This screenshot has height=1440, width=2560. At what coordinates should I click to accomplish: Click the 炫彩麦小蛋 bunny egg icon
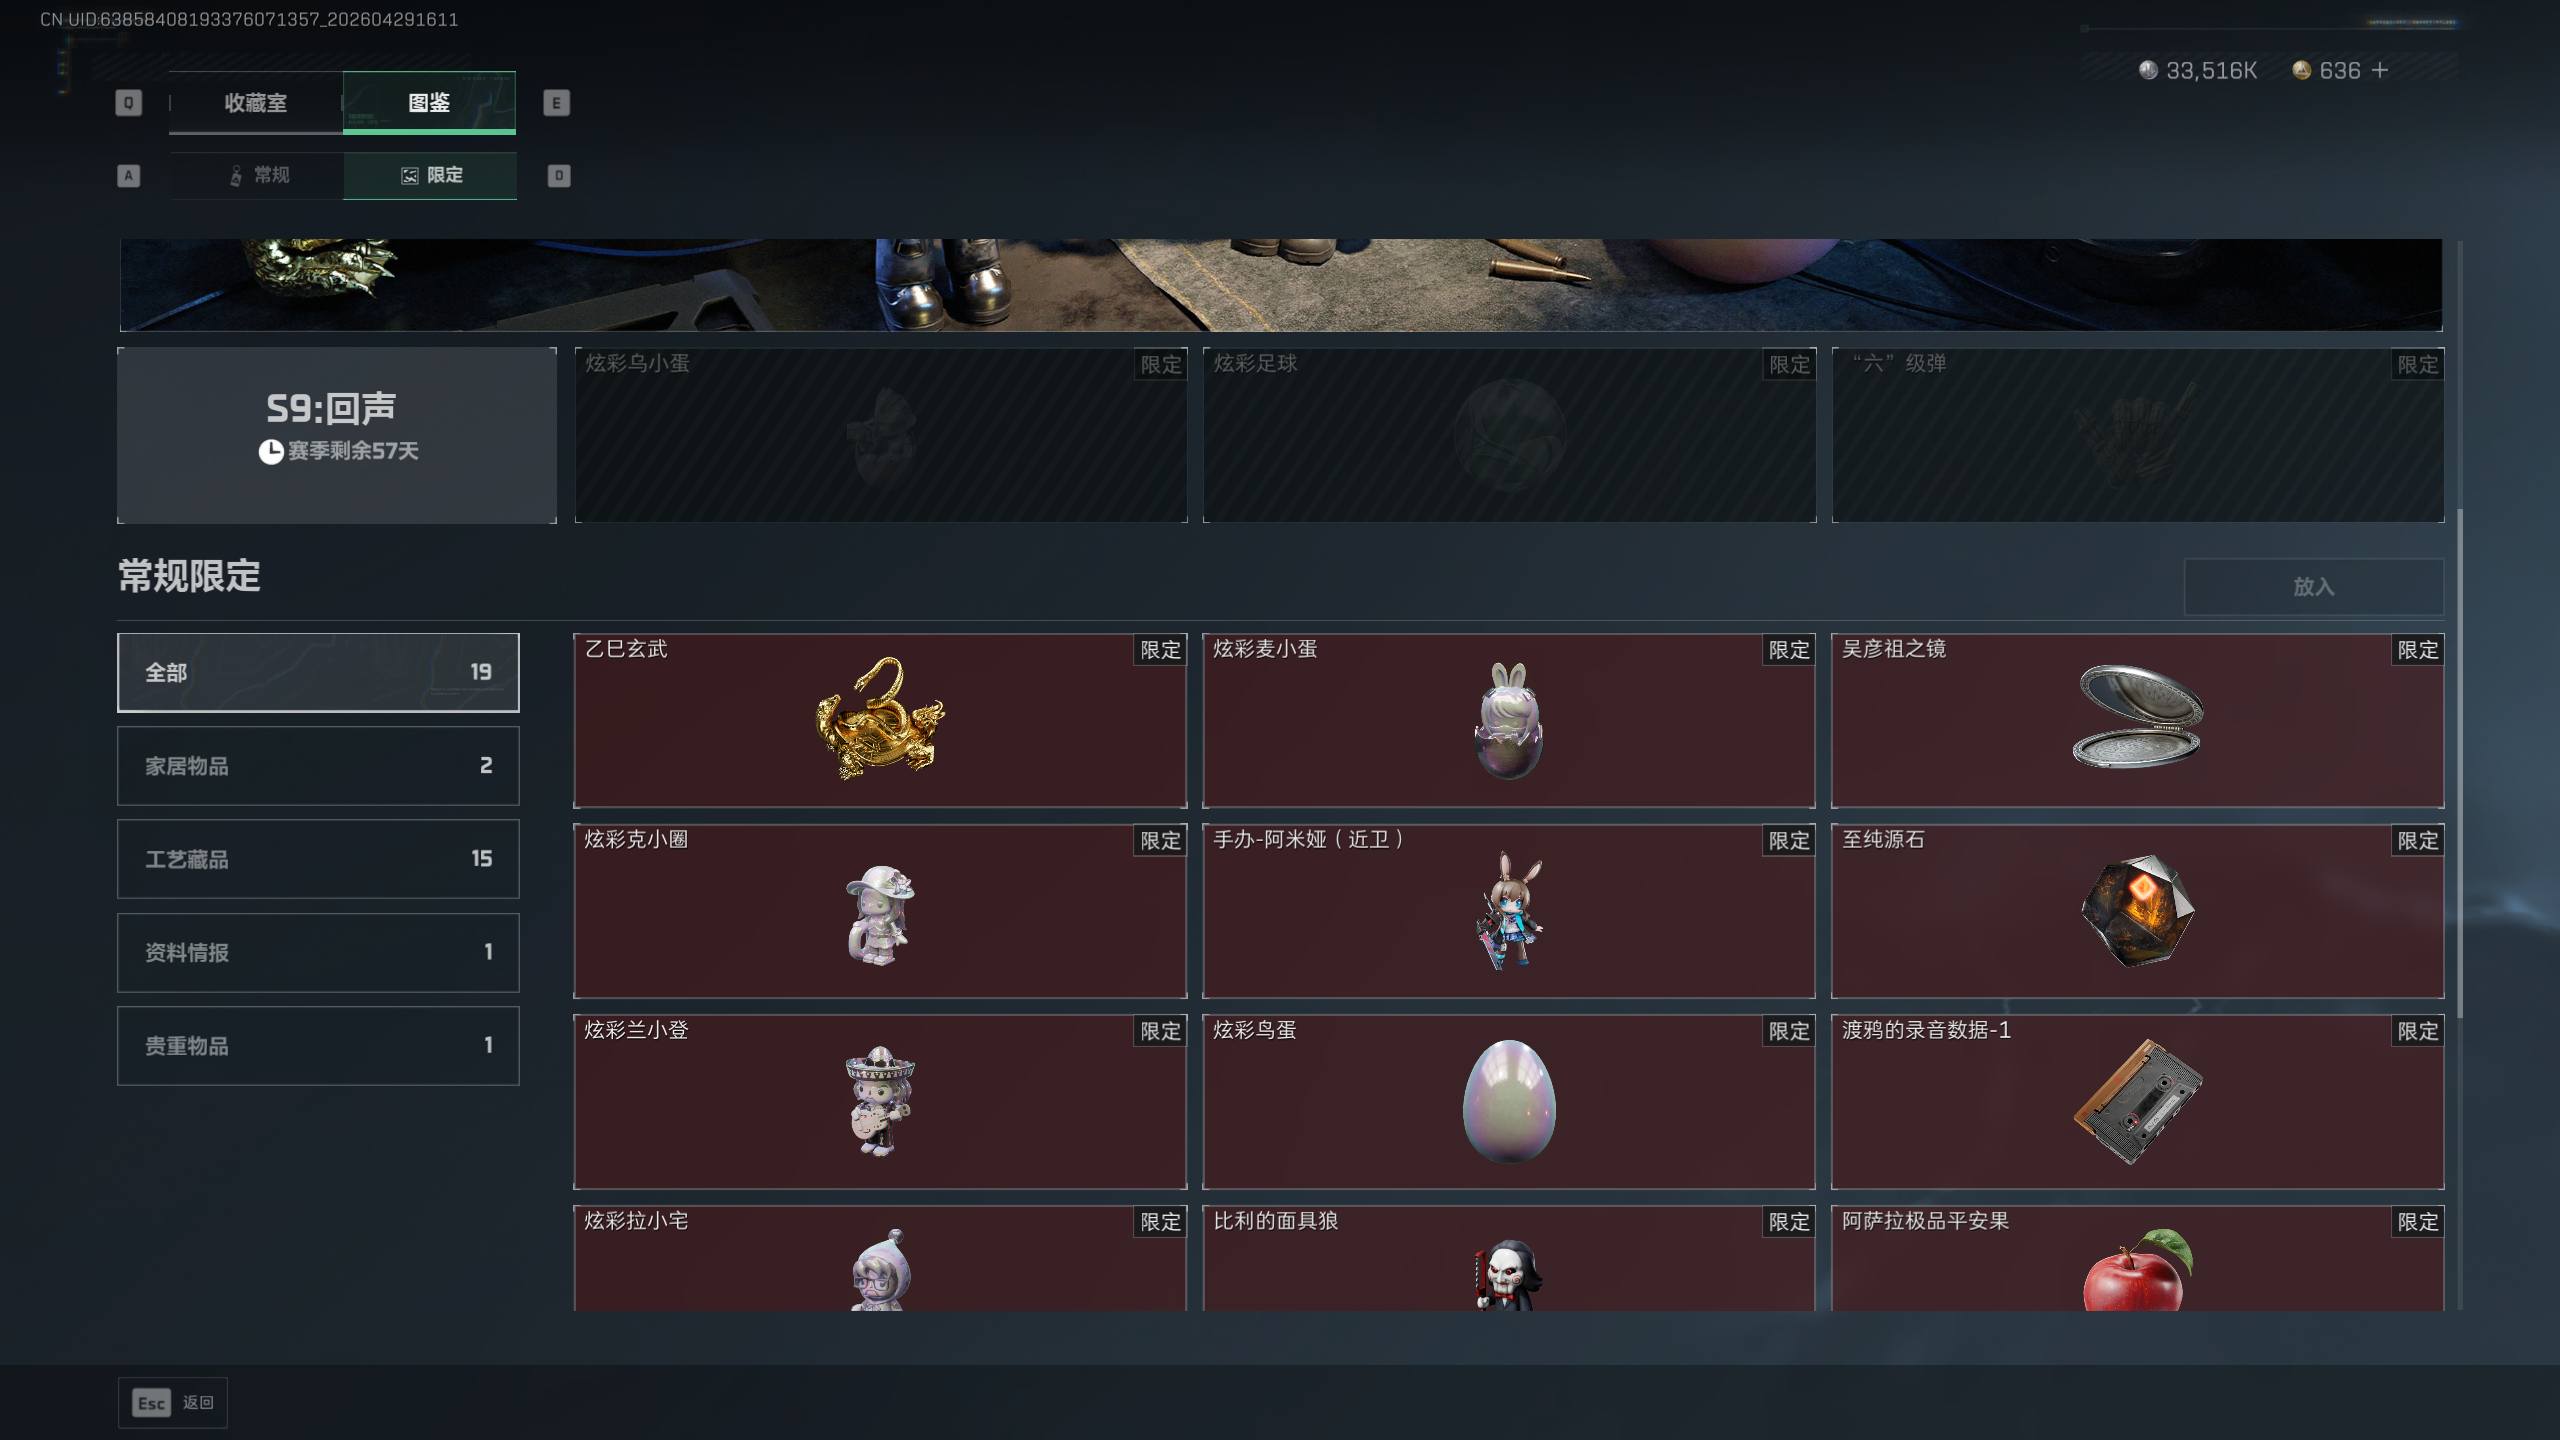pyautogui.click(x=1508, y=720)
